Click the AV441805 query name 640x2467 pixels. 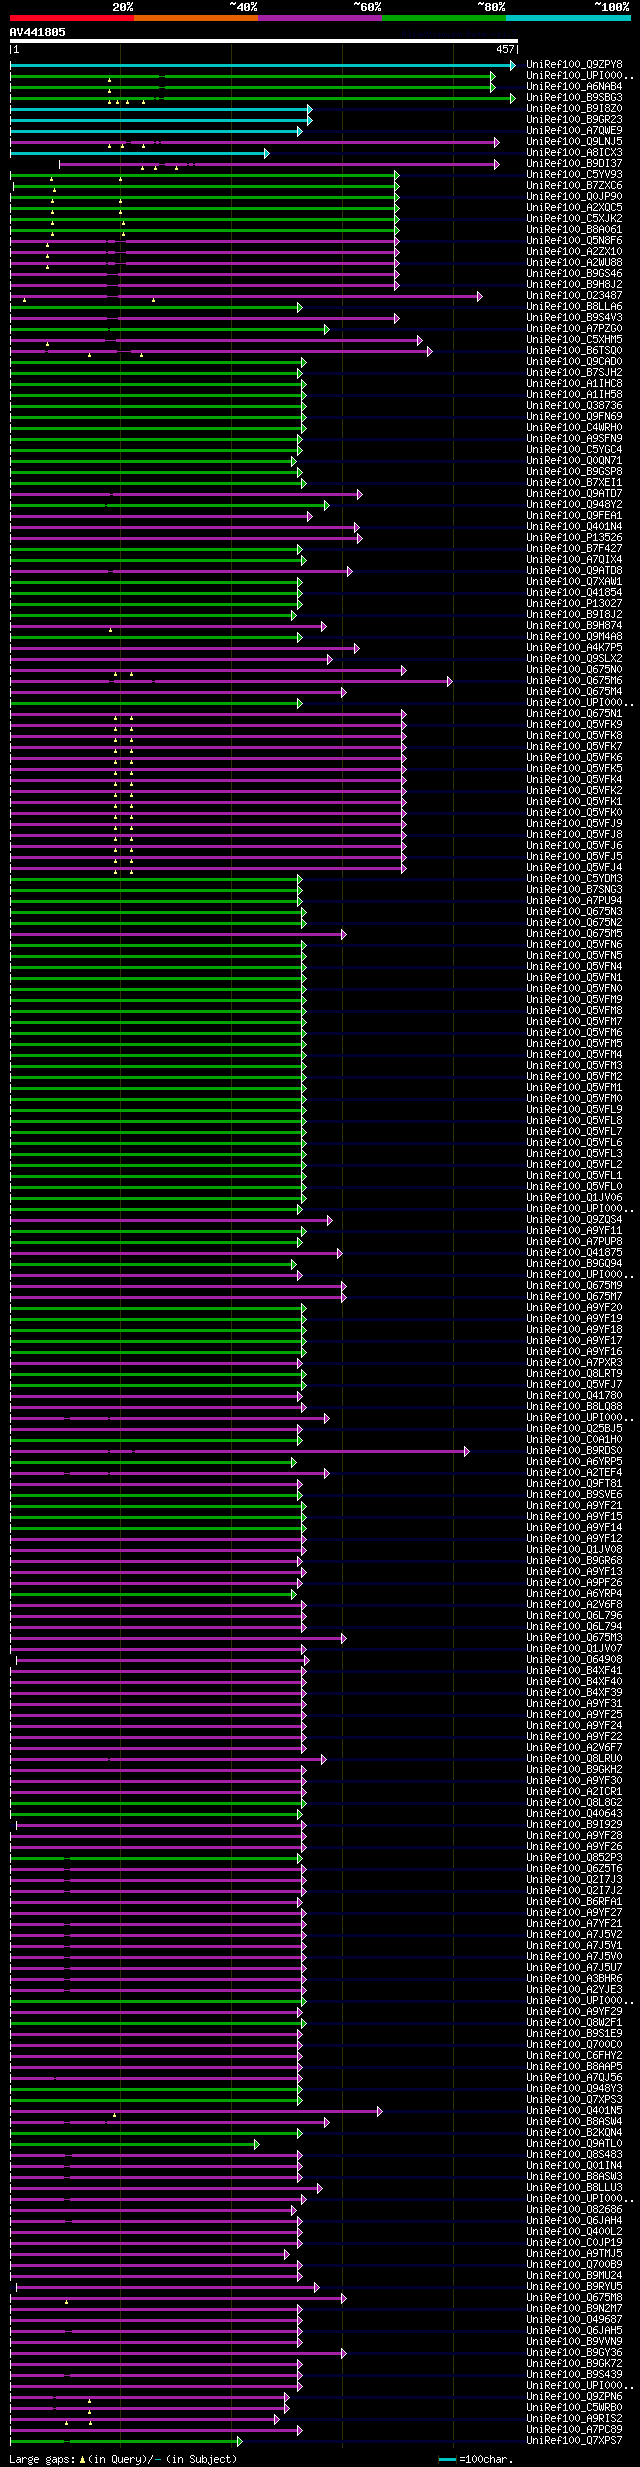pos(38,32)
